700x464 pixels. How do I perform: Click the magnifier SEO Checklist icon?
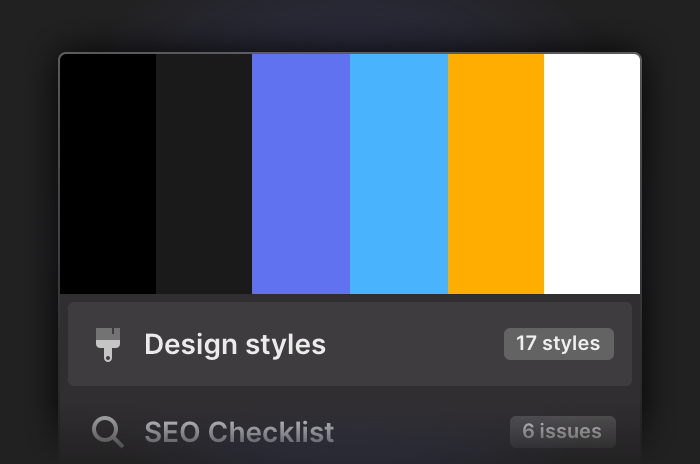pos(108,432)
